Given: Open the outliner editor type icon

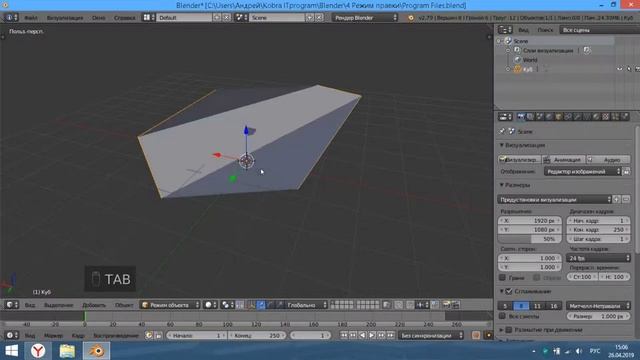Looking at the screenshot, I should [x=505, y=30].
